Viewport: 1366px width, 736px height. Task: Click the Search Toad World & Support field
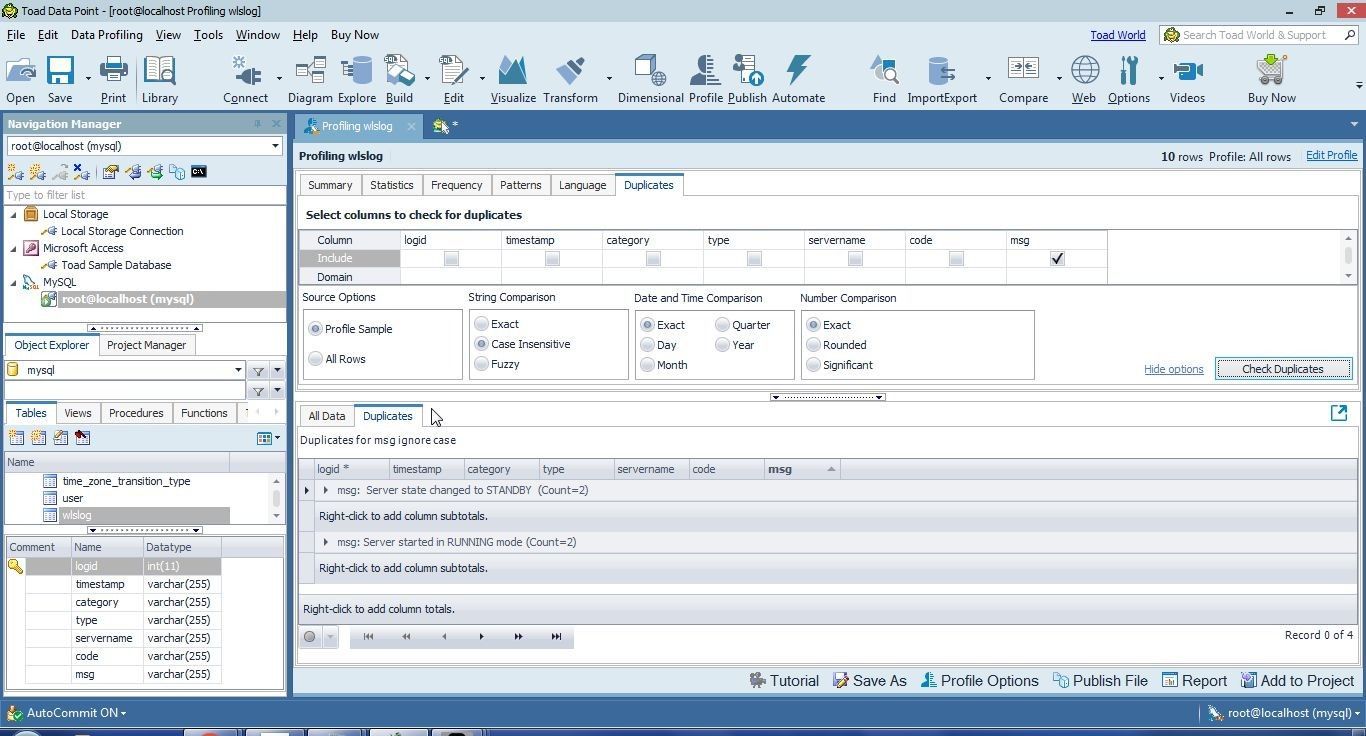point(1259,35)
